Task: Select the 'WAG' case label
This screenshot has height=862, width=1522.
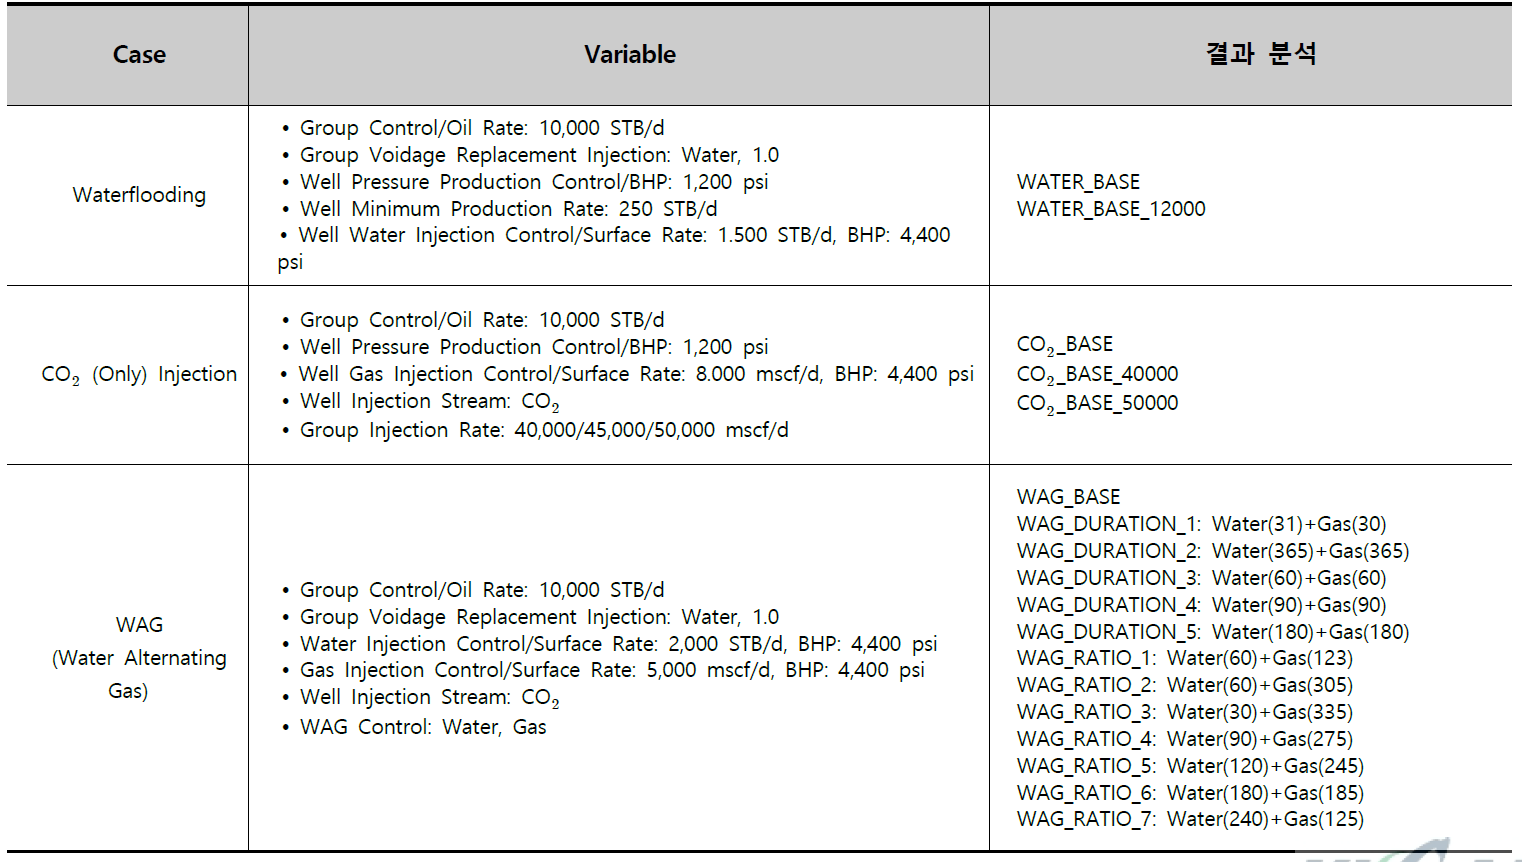Action: (139, 625)
